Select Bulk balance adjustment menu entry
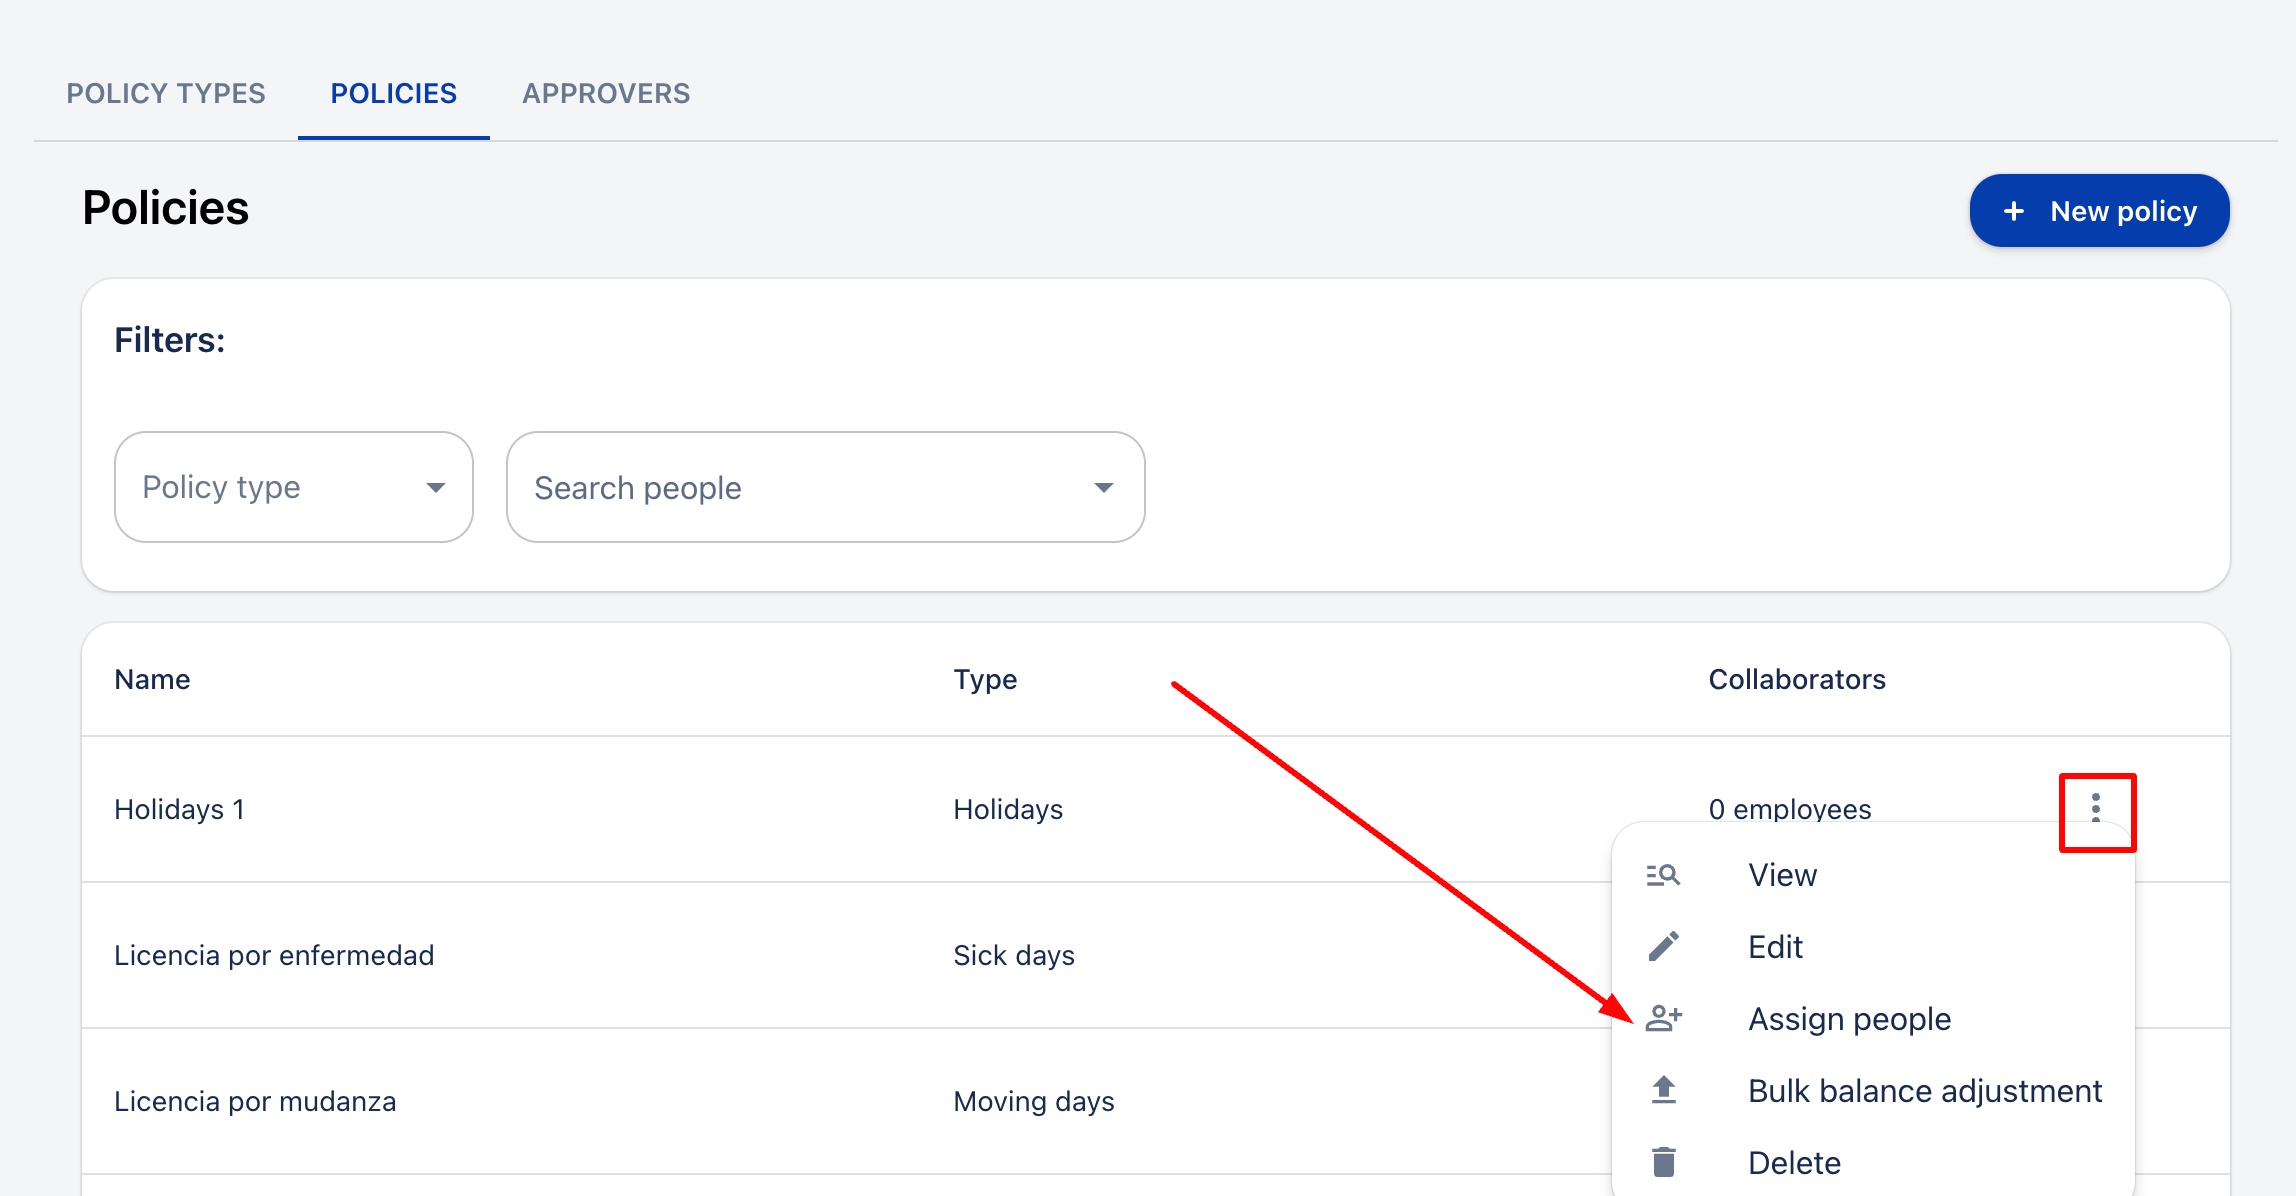This screenshot has width=2296, height=1196. point(1924,1090)
